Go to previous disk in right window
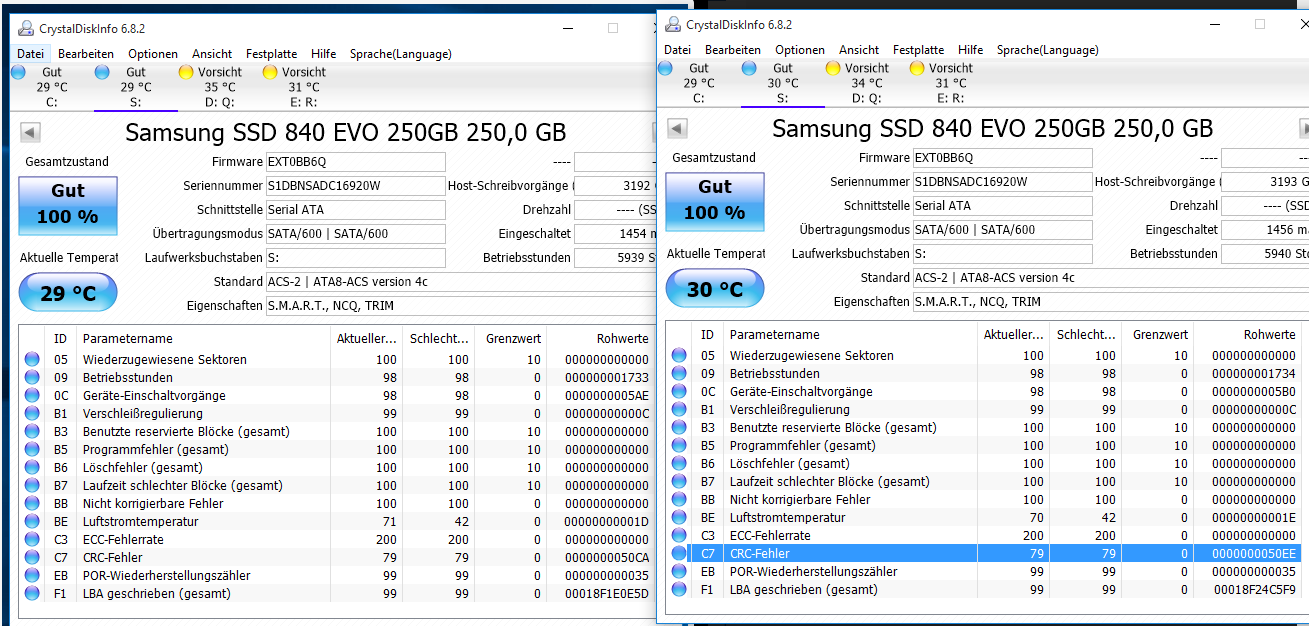Screen dimensions: 1309x626 (677, 128)
